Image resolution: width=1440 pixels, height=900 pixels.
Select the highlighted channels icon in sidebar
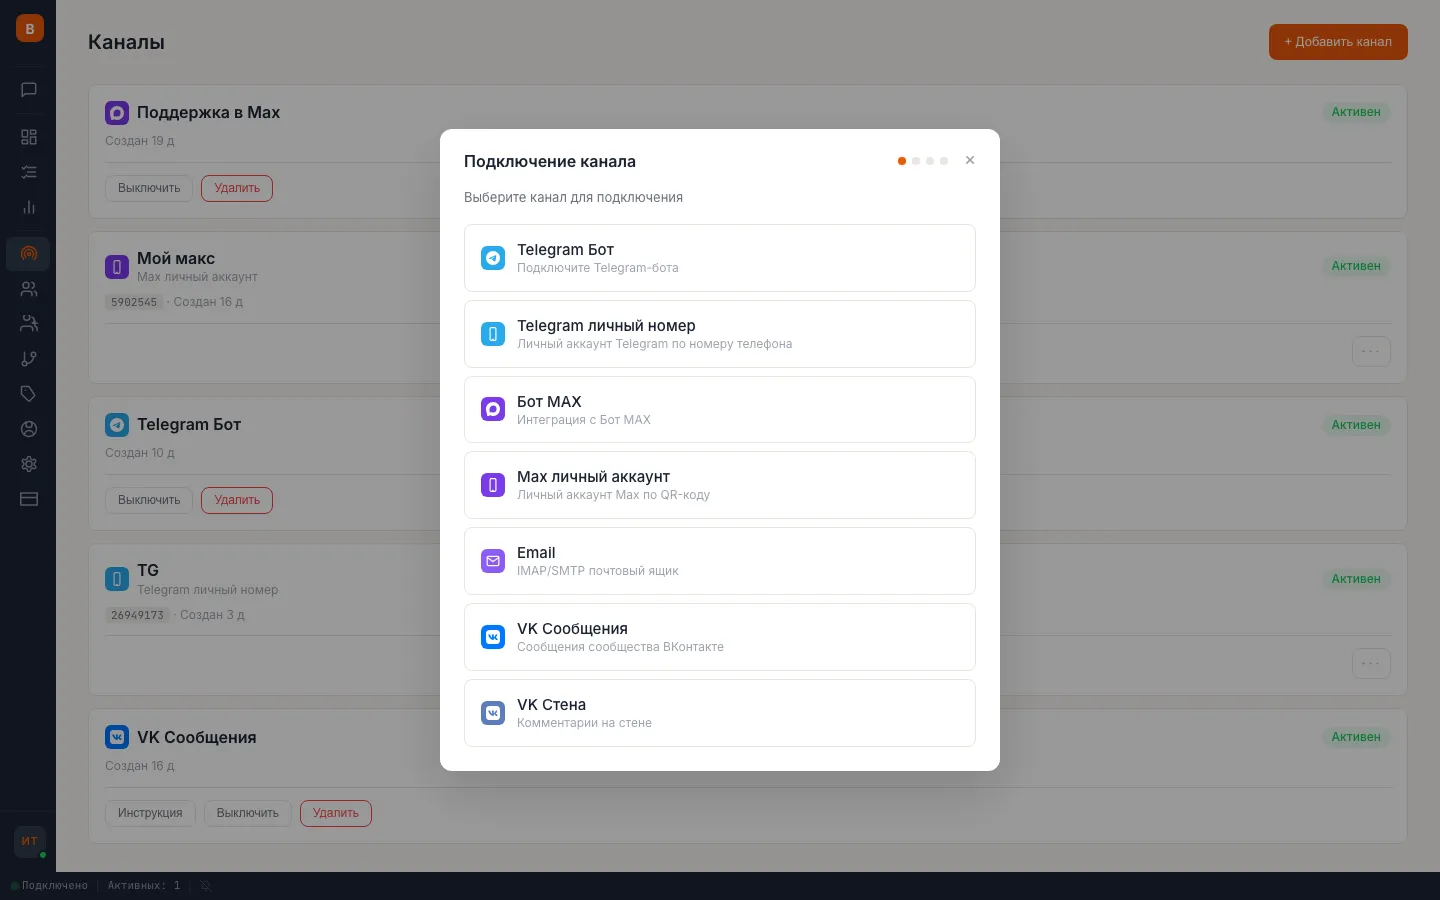tap(29, 254)
